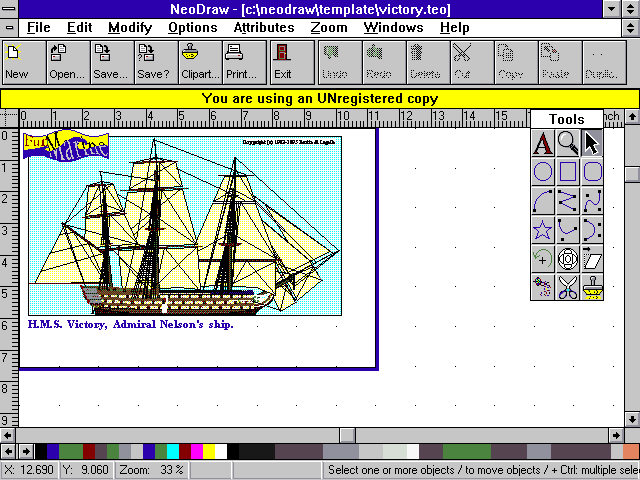Screen dimensions: 640x480
Task: Click the vertical scrollbar down arrow
Action: [632, 418]
